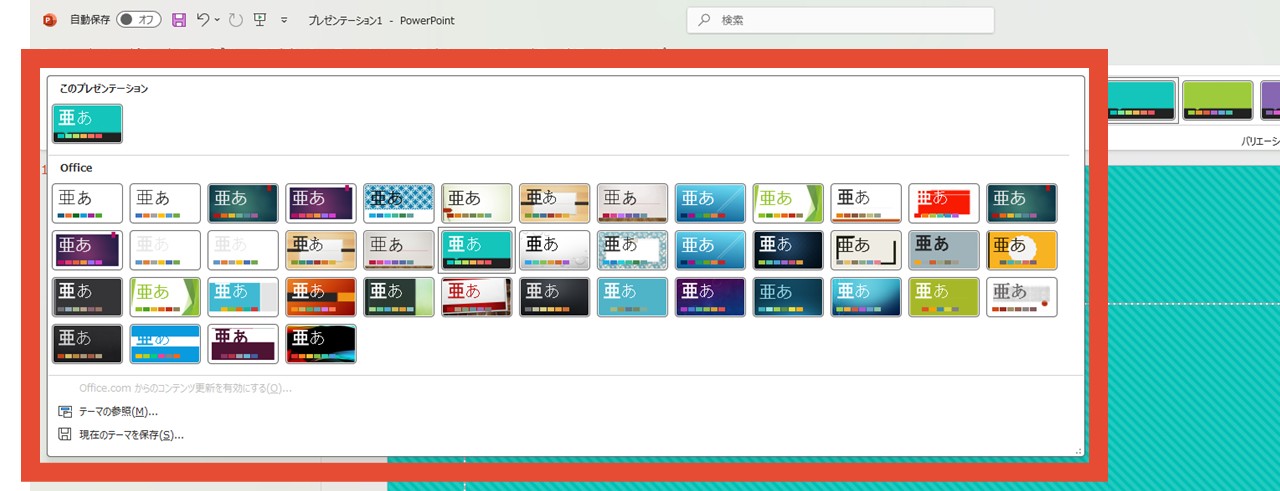1280x491 pixels.
Task: Choose the red block theme in first row
Action: (x=944, y=203)
